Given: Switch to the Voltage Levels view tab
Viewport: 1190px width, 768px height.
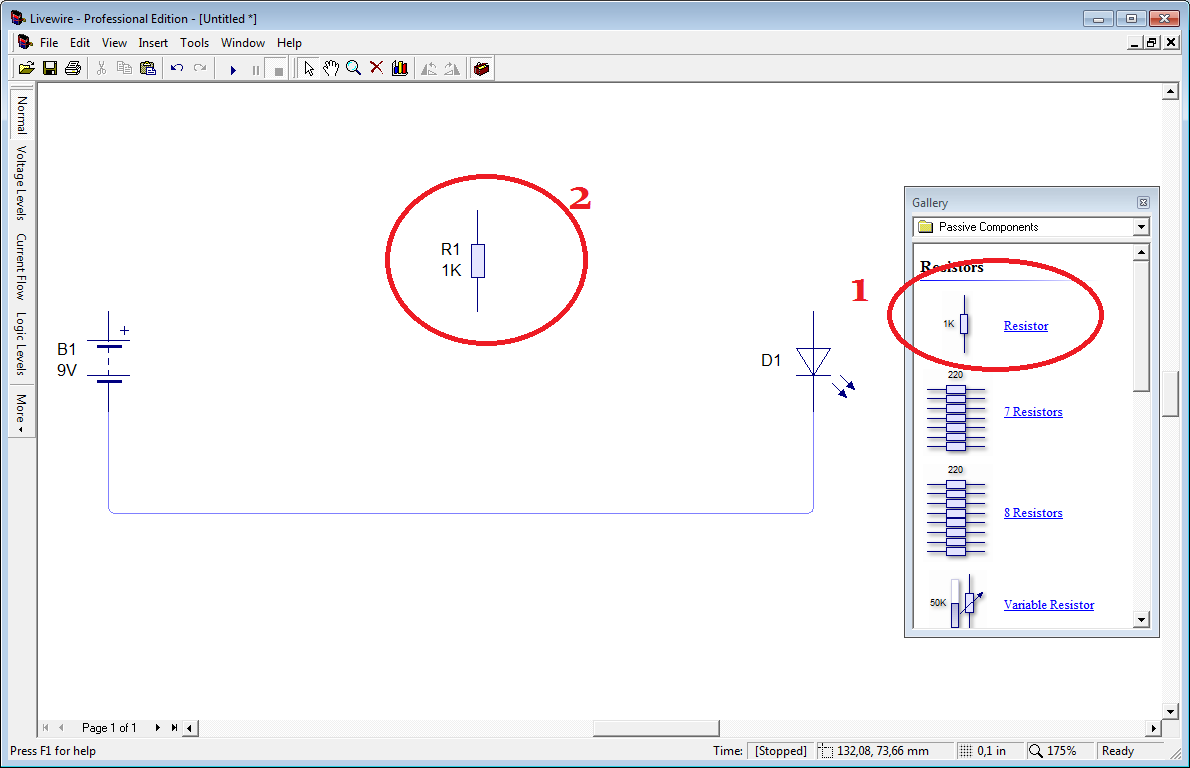Looking at the screenshot, I should [21, 183].
